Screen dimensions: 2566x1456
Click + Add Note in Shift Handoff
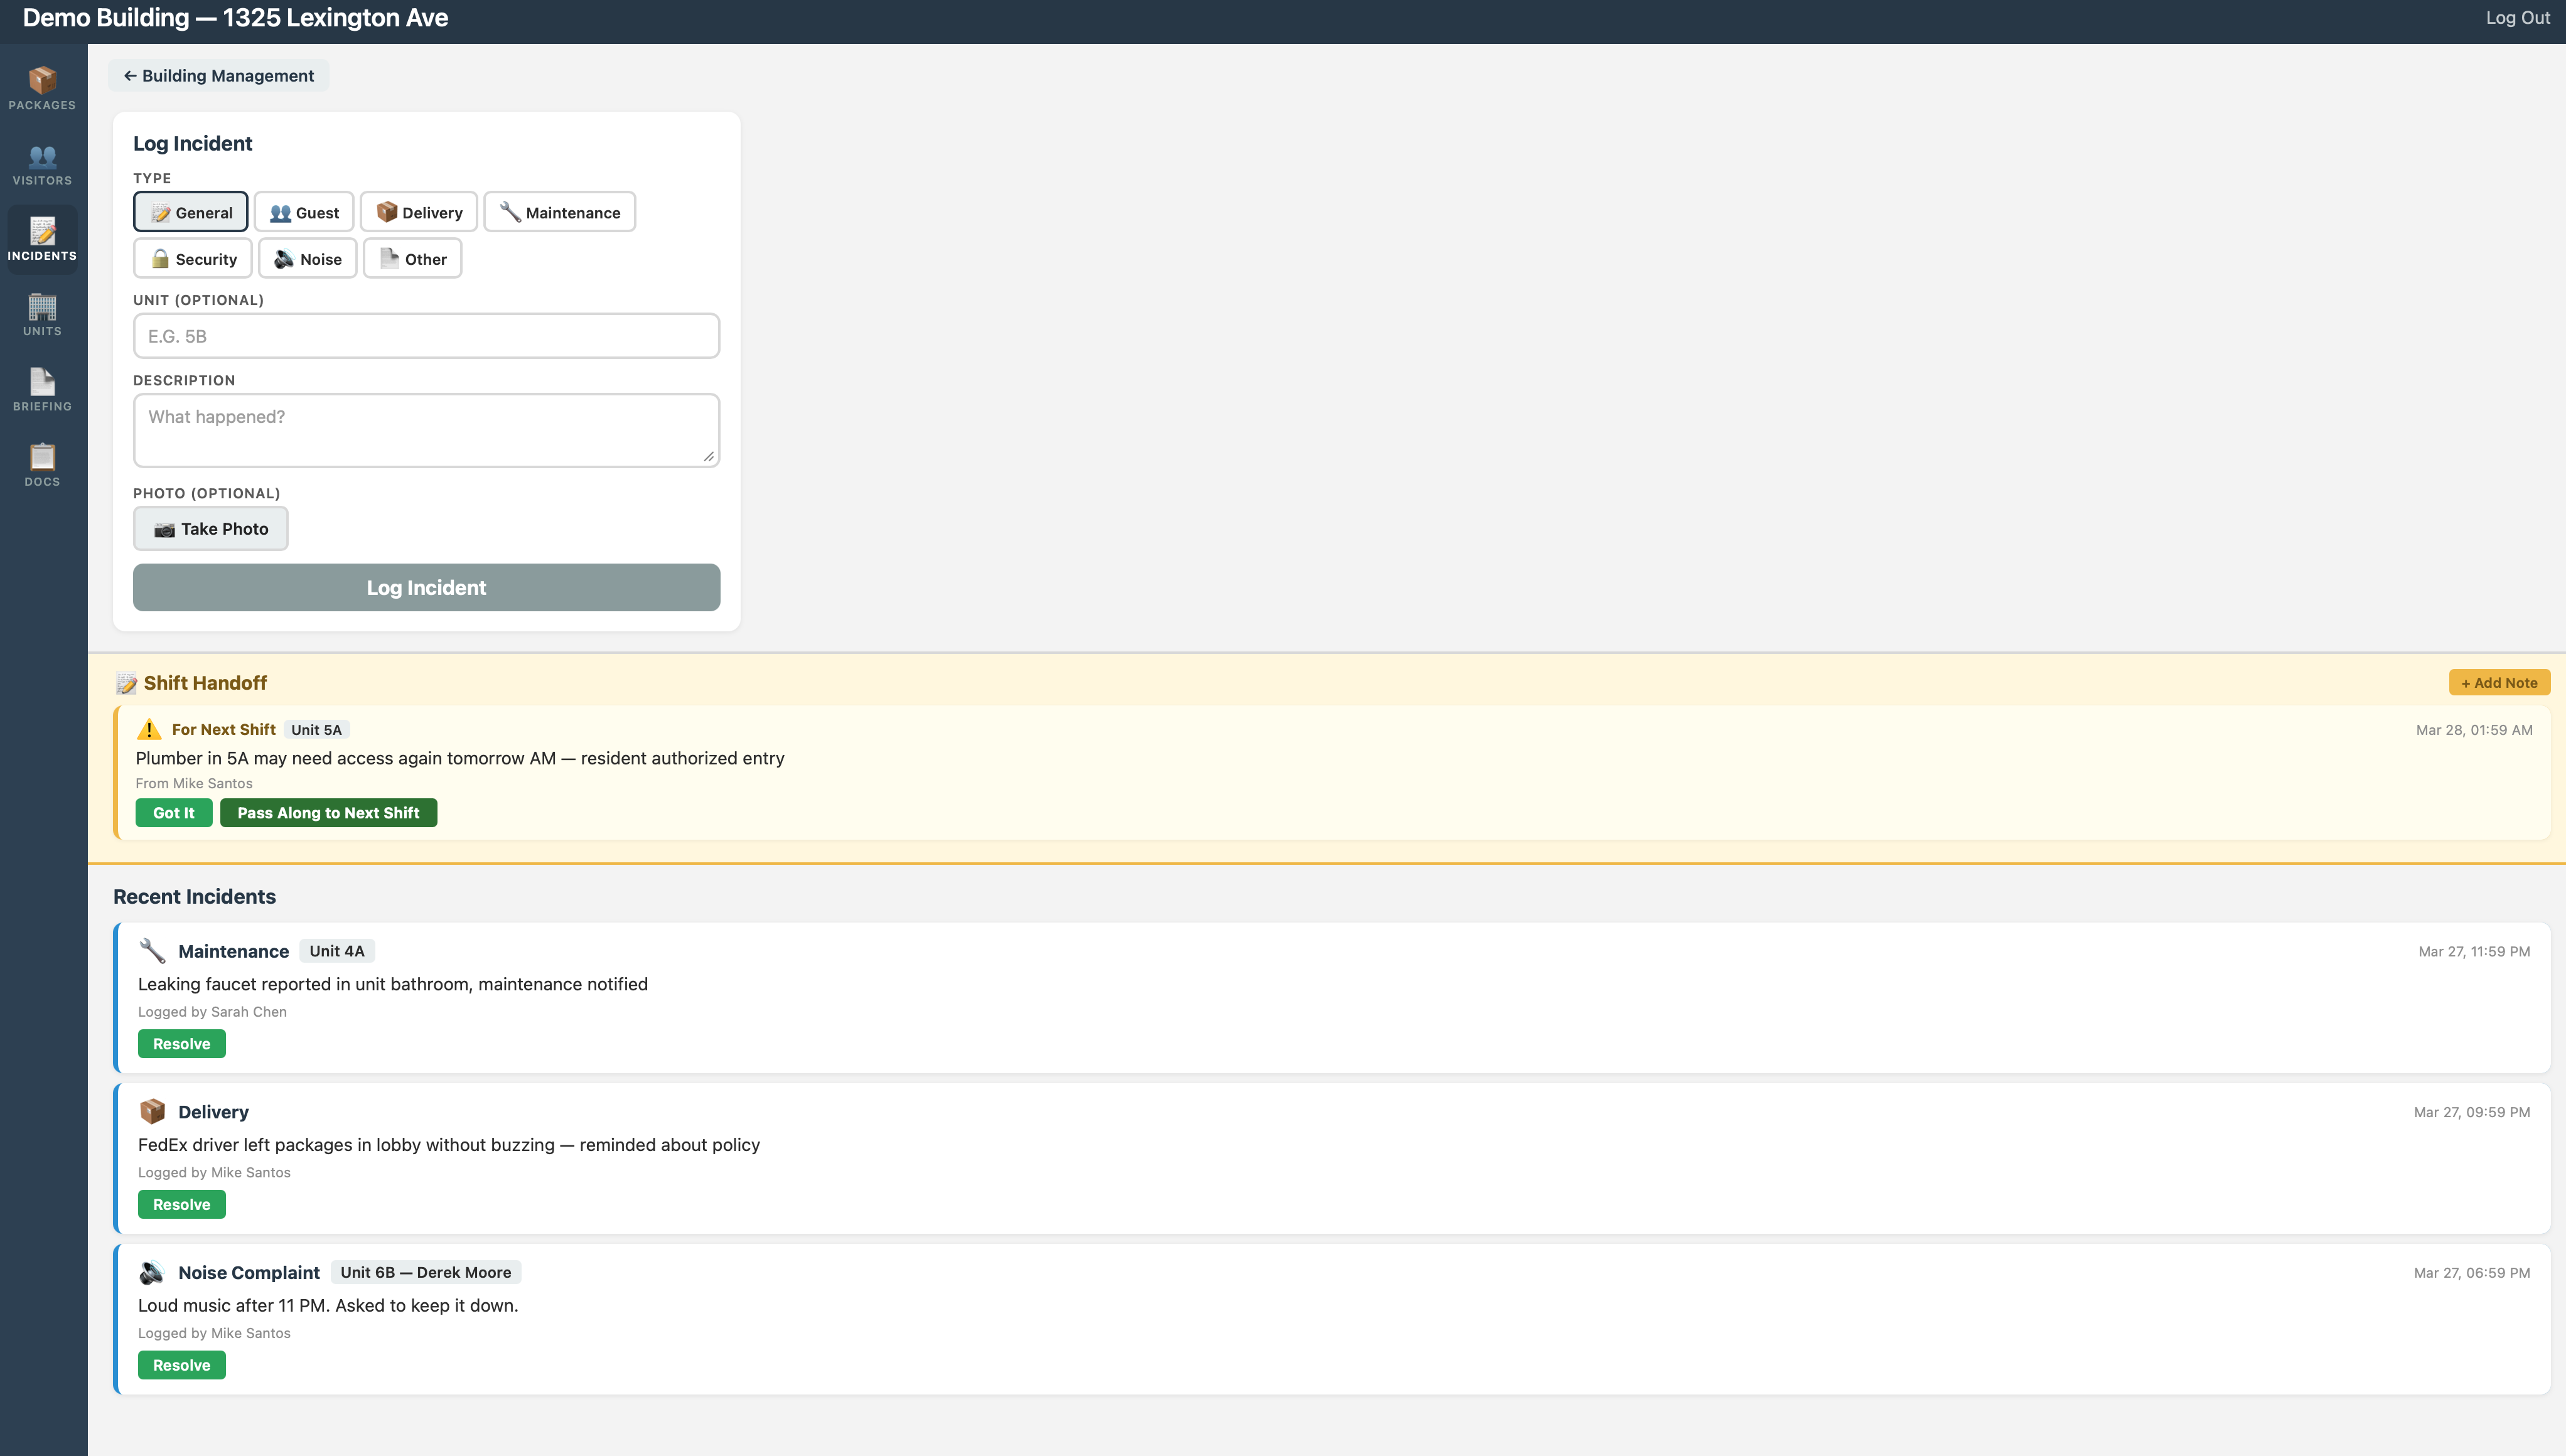click(2498, 682)
